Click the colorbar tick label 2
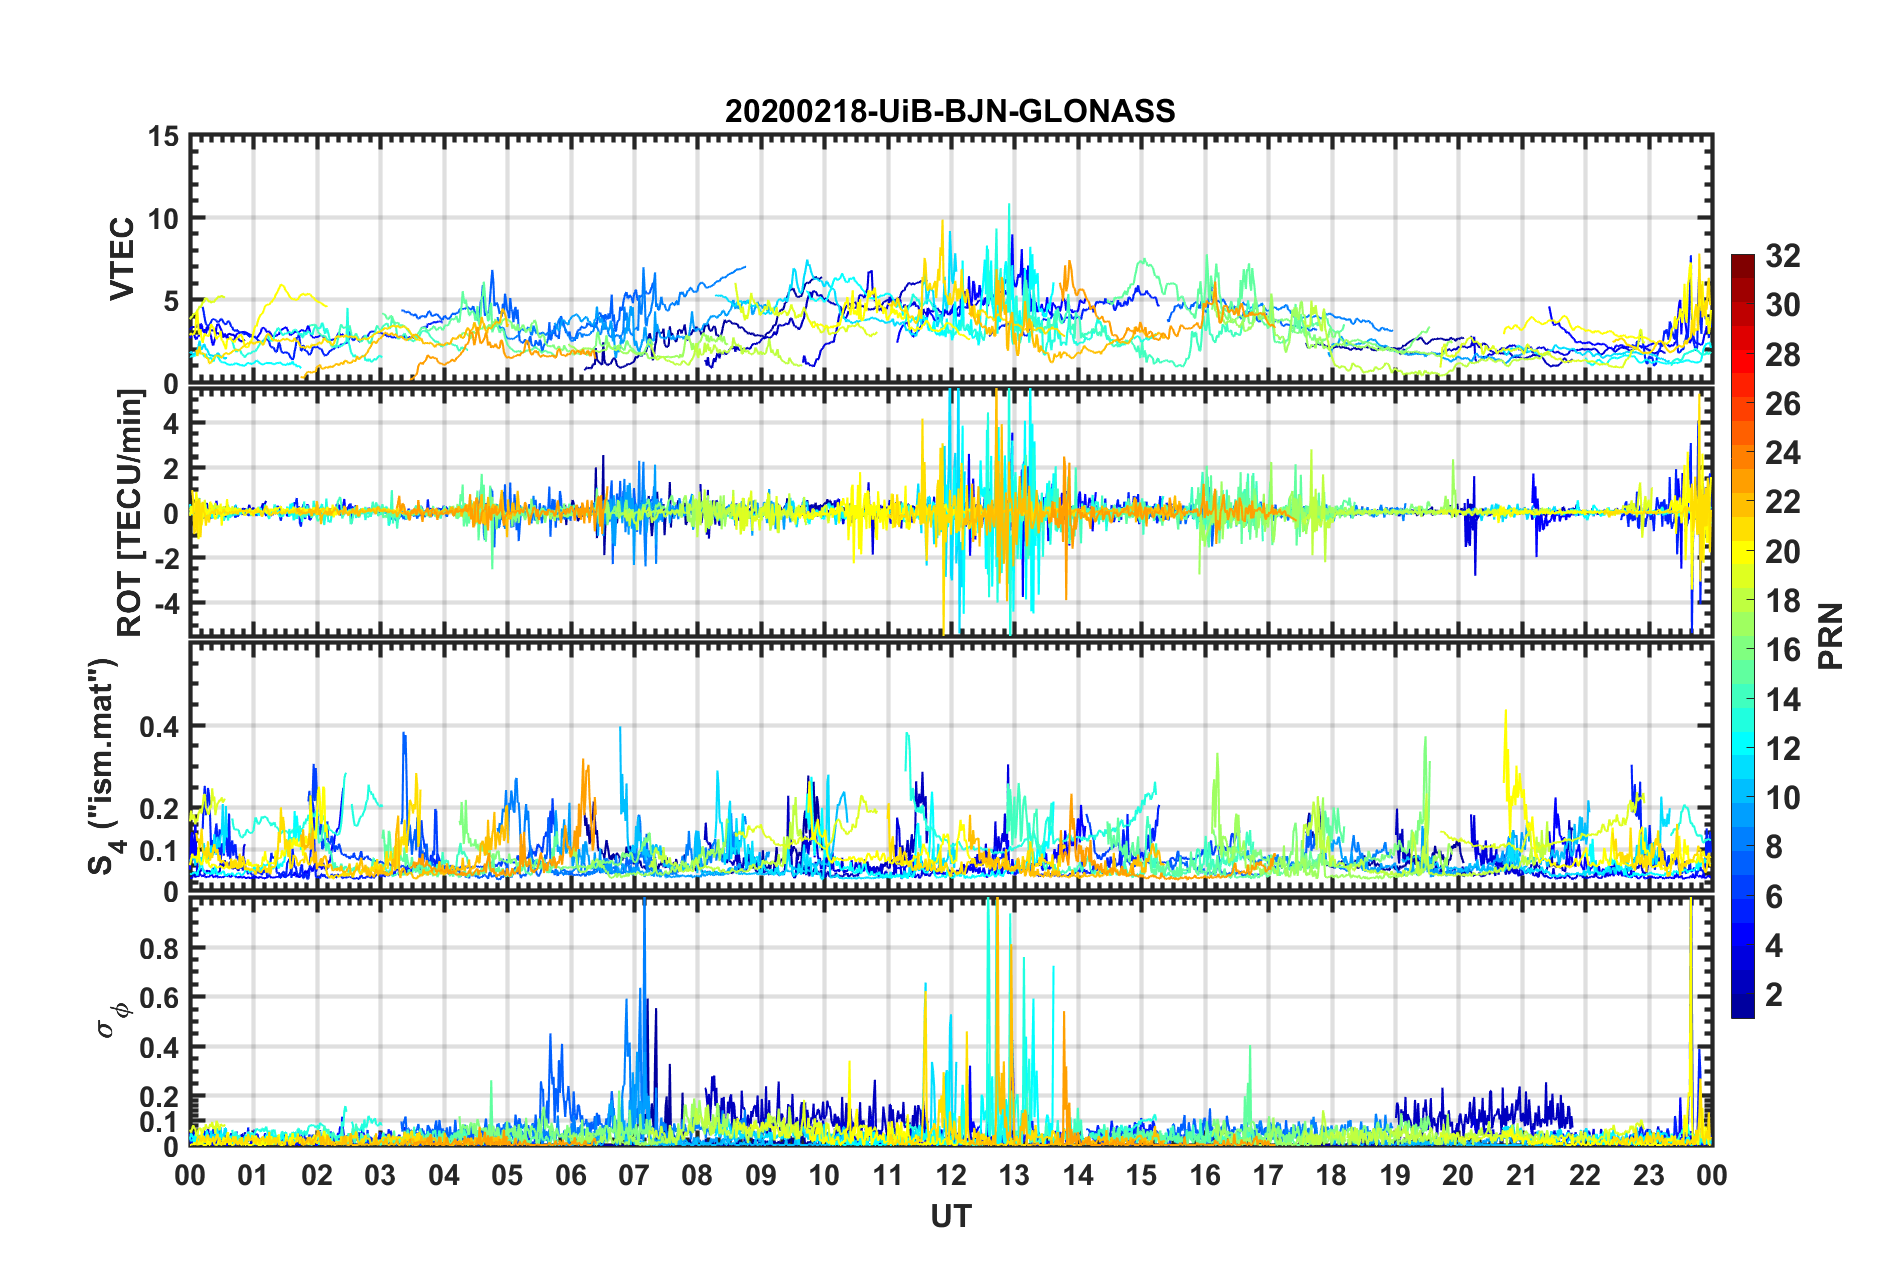The height and width of the screenshot is (1272, 1902). (1774, 995)
